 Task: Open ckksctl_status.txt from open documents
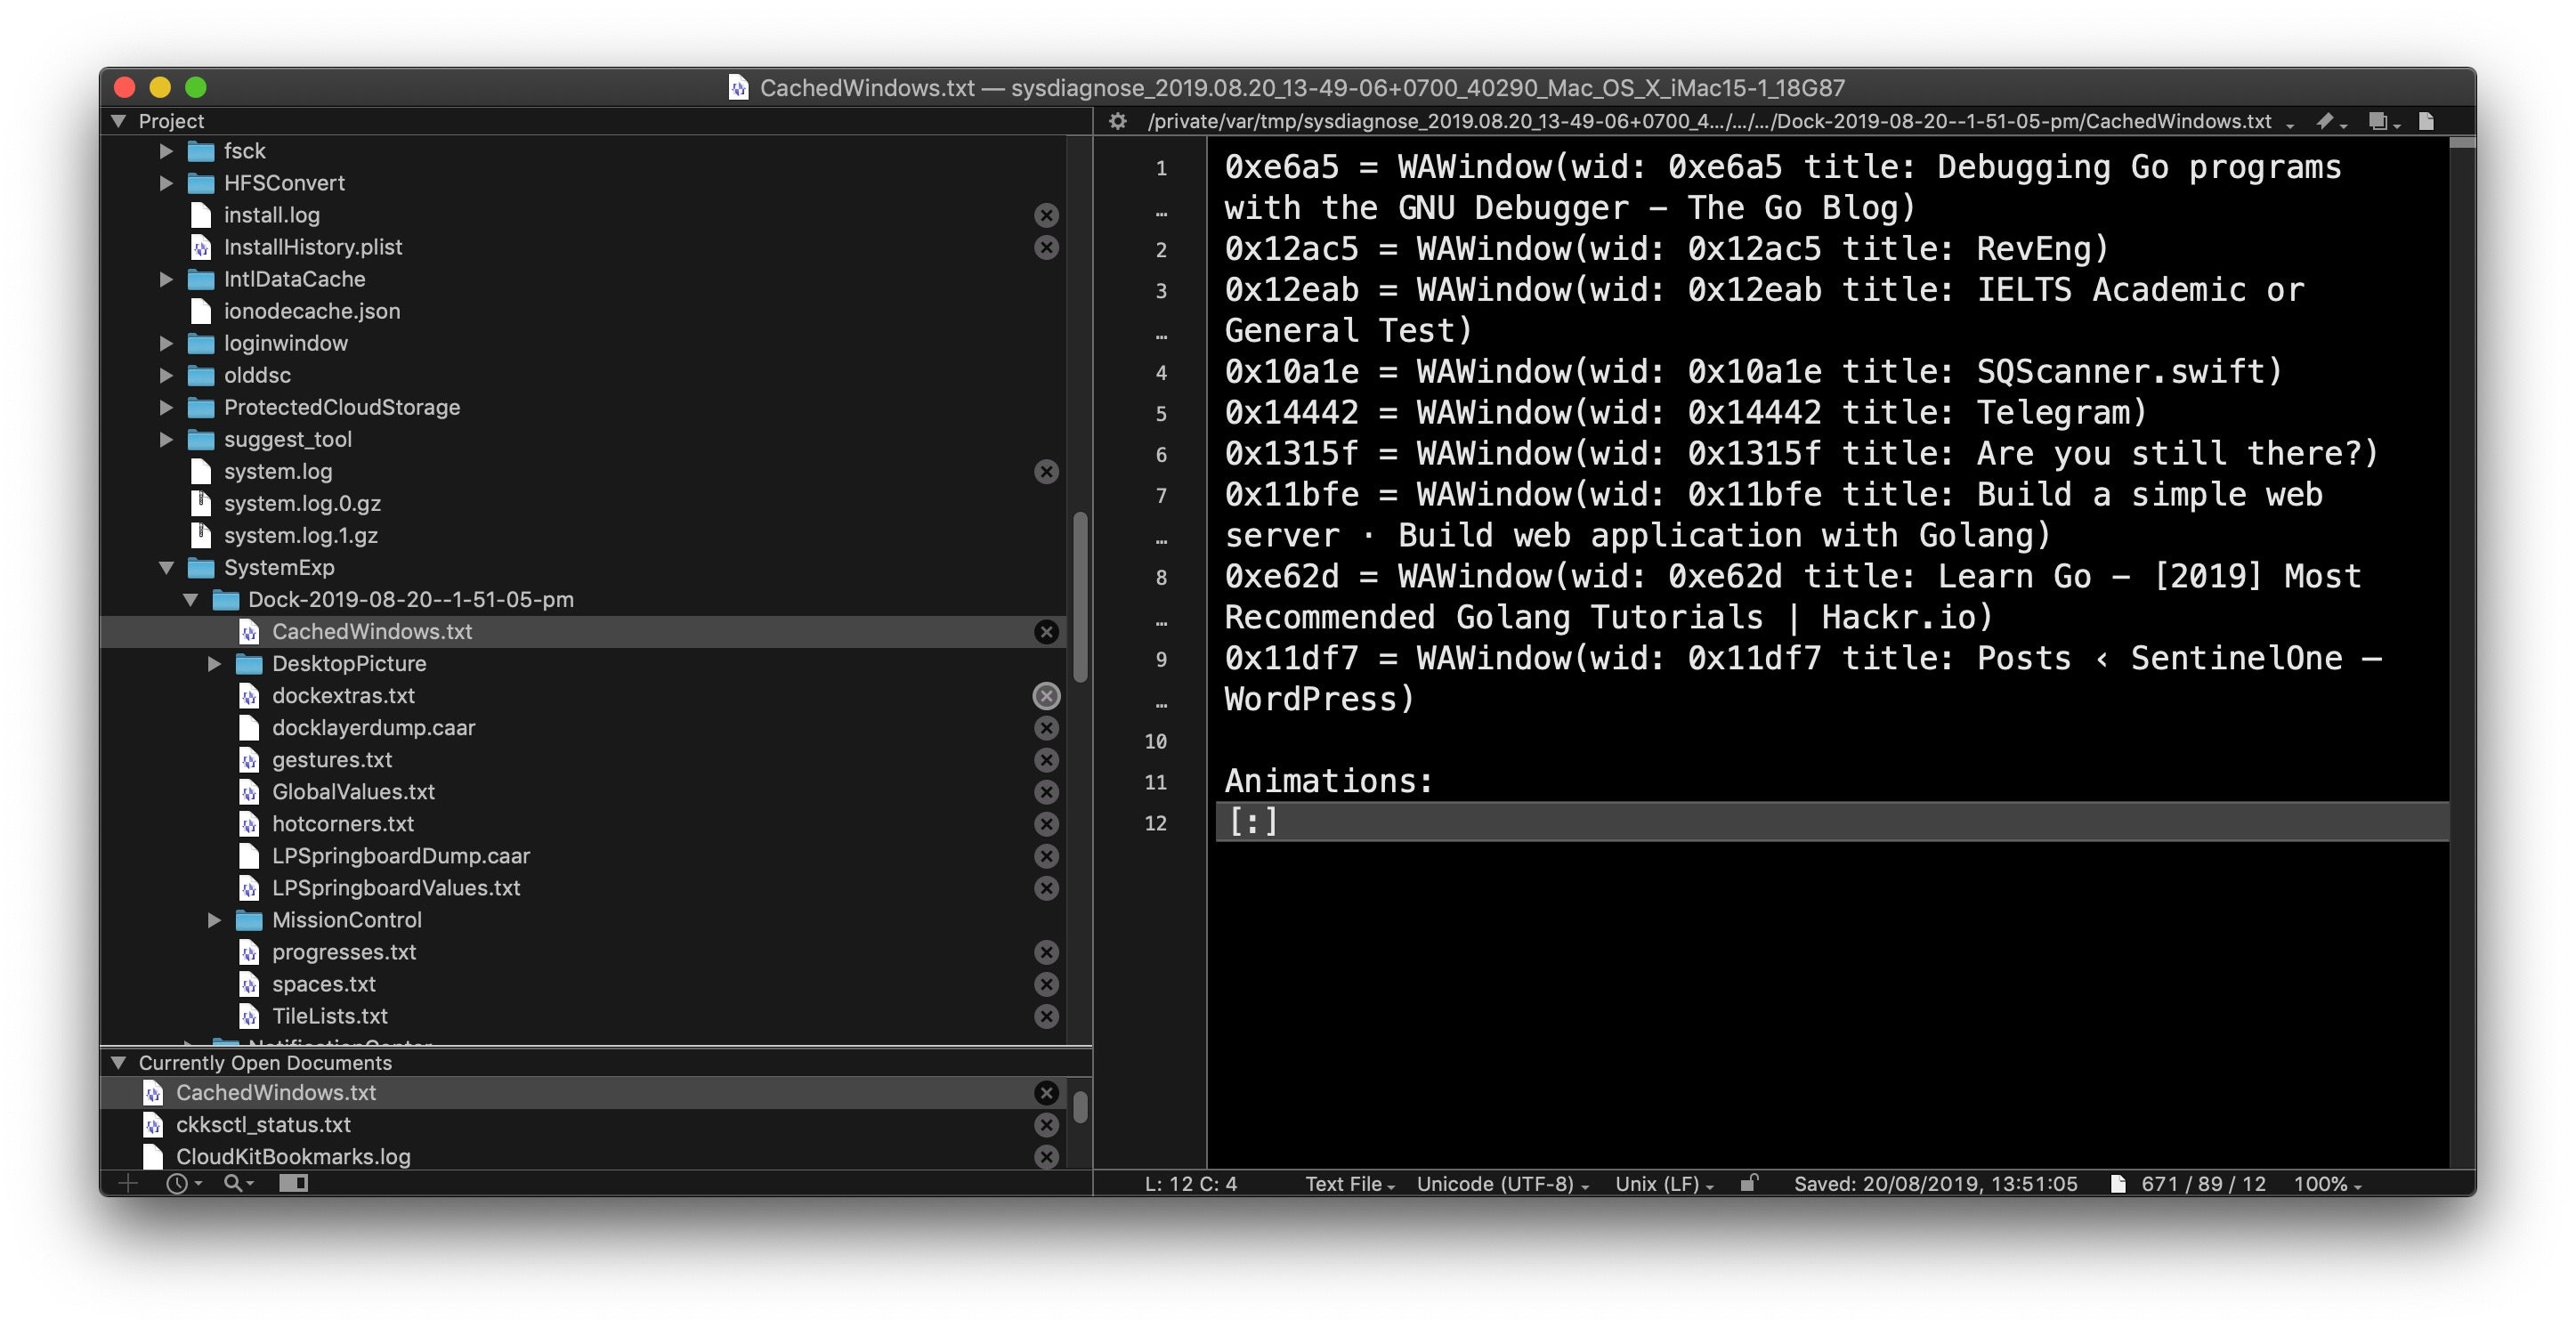click(263, 1125)
